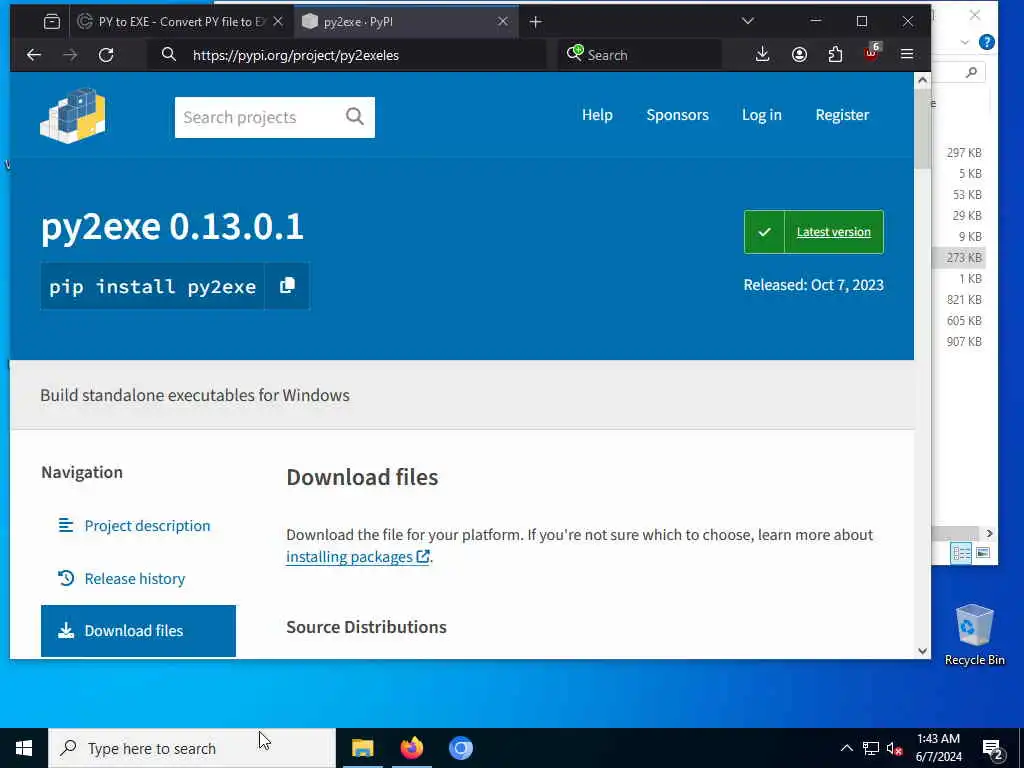The width and height of the screenshot is (1024, 768).
Task: Close the PY to EXE tab
Action: pos(278,22)
